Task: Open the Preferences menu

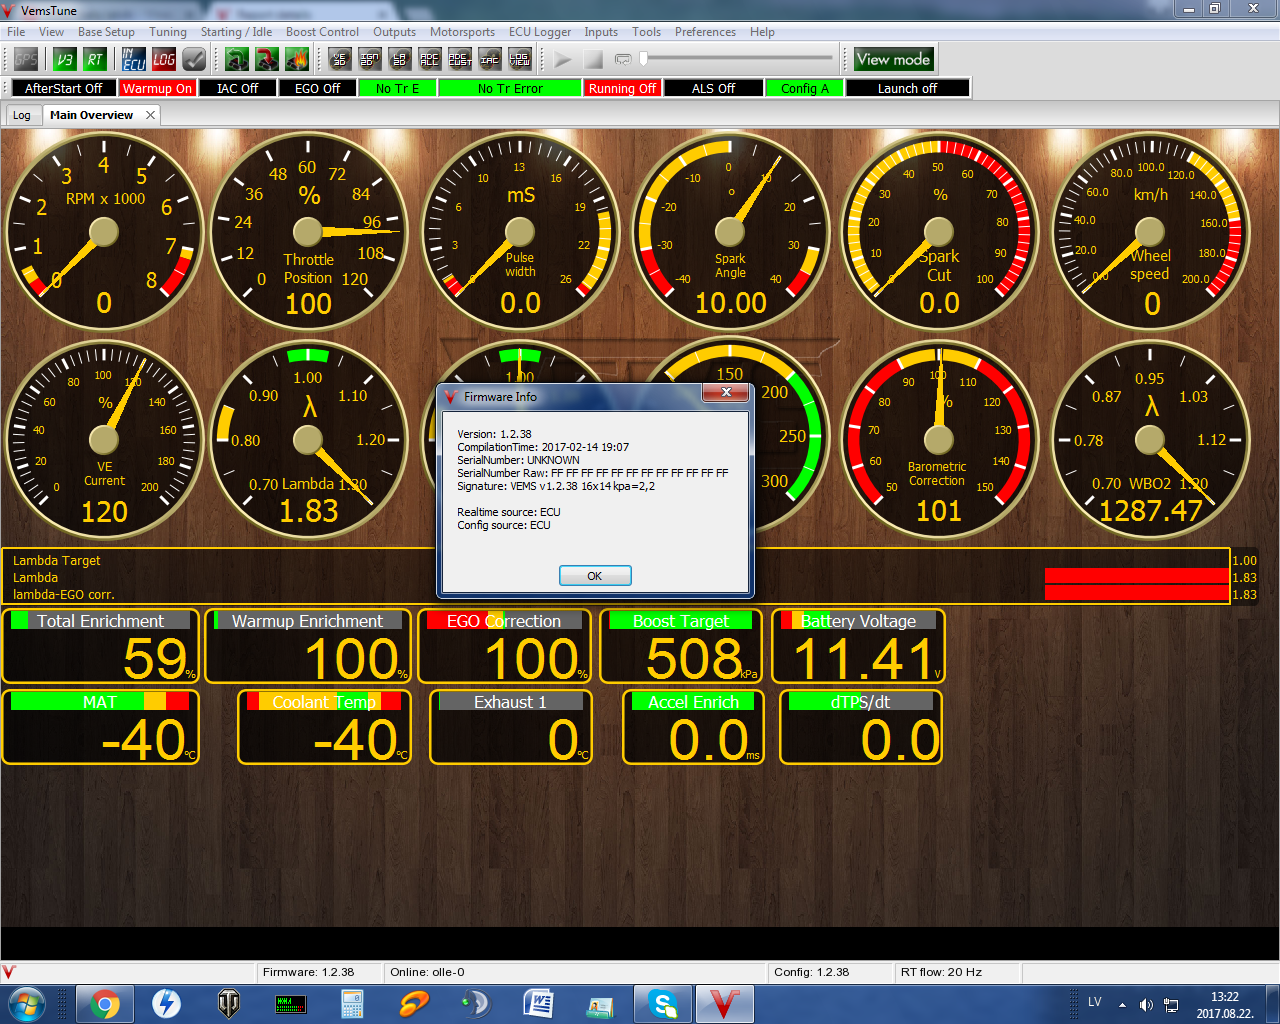Action: [705, 32]
